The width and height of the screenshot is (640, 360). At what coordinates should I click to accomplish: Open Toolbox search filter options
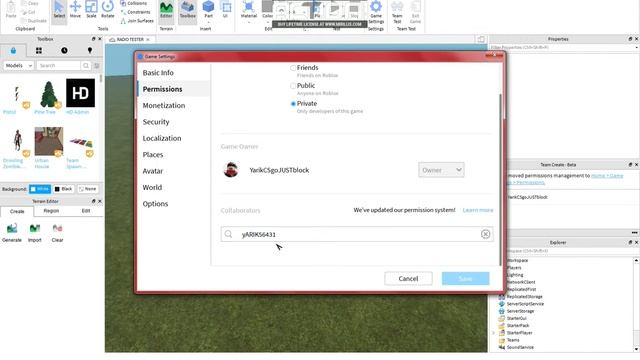[x=97, y=65]
